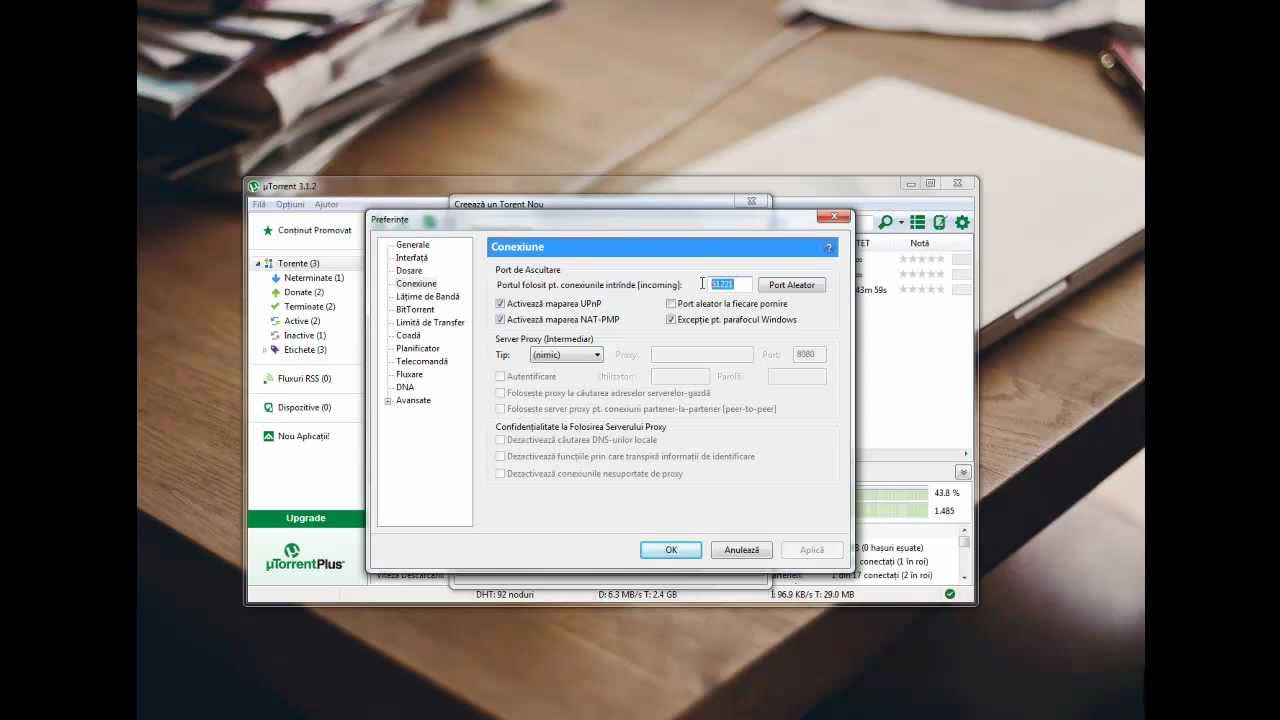Viewport: 1280px width, 720px height.
Task: Click the Dispozitive device icon
Action: 268,408
